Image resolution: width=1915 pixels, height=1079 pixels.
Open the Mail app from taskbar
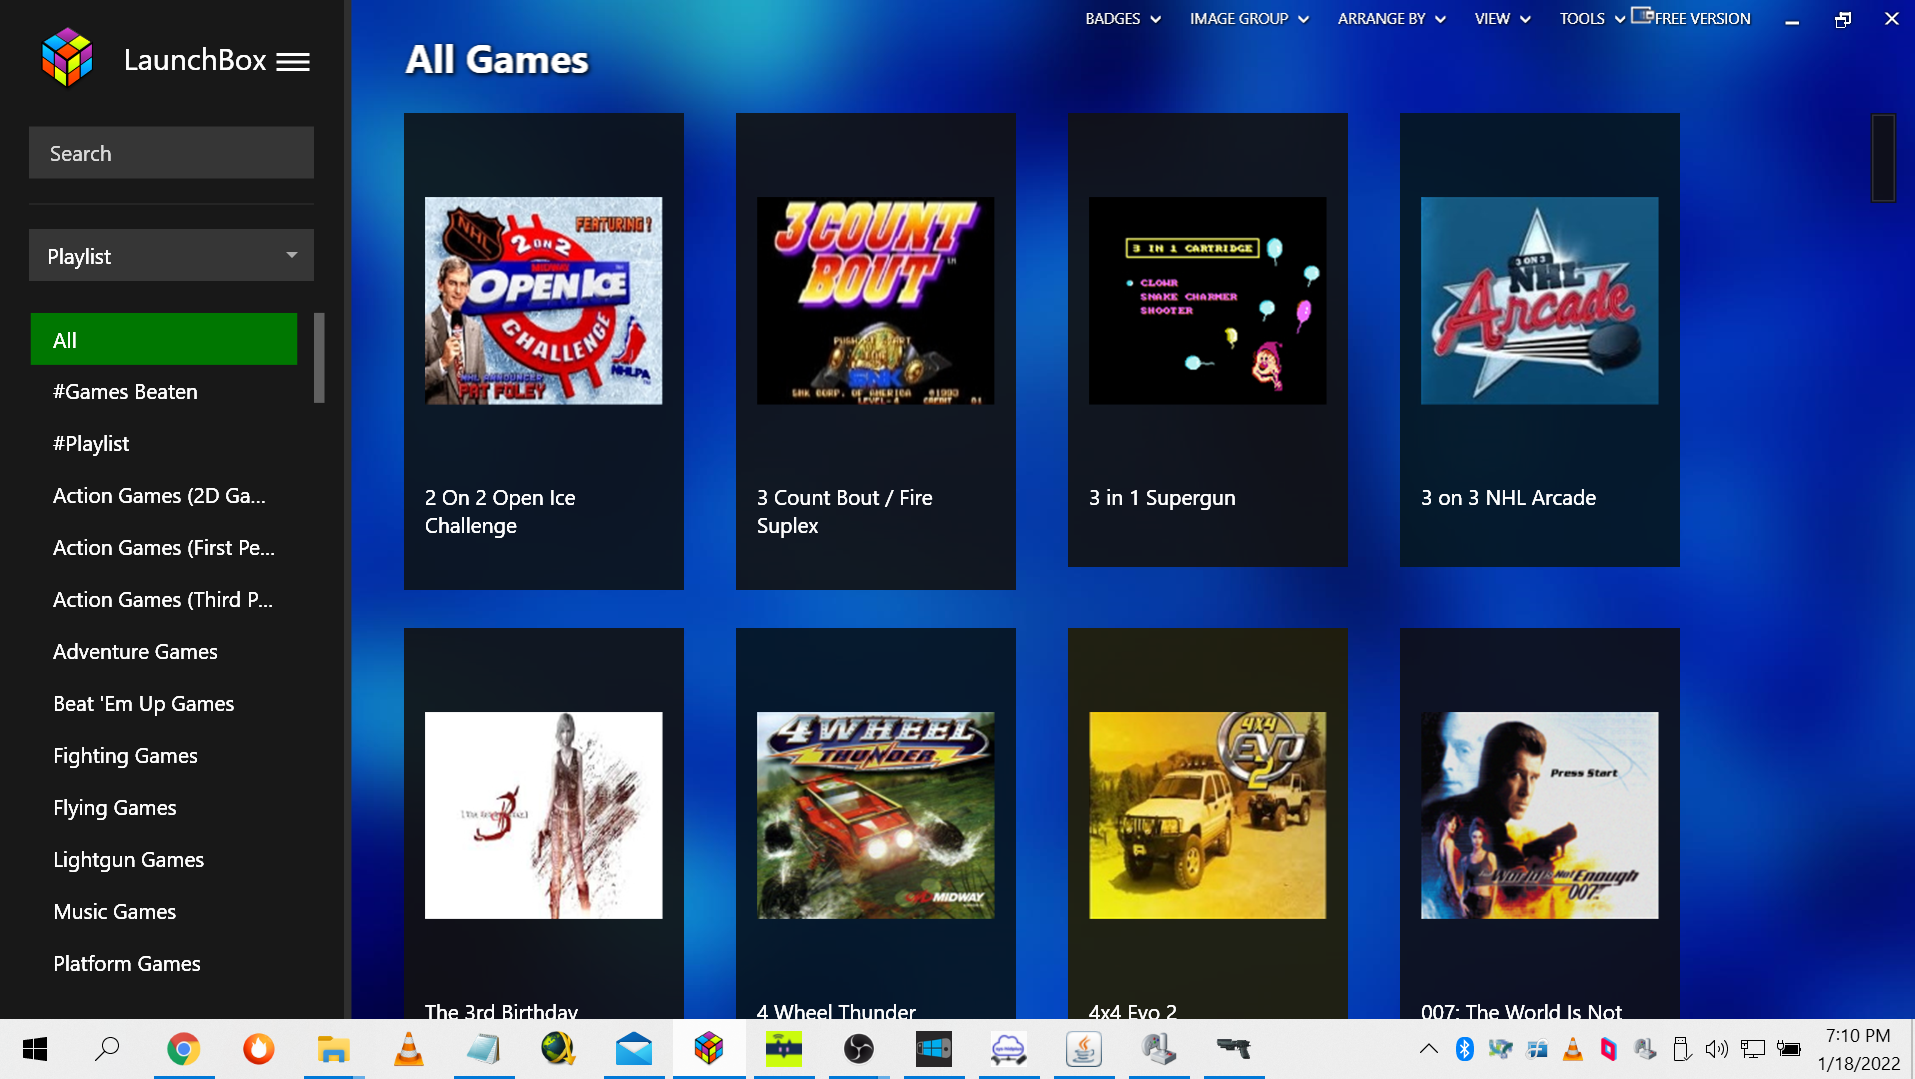point(633,1049)
